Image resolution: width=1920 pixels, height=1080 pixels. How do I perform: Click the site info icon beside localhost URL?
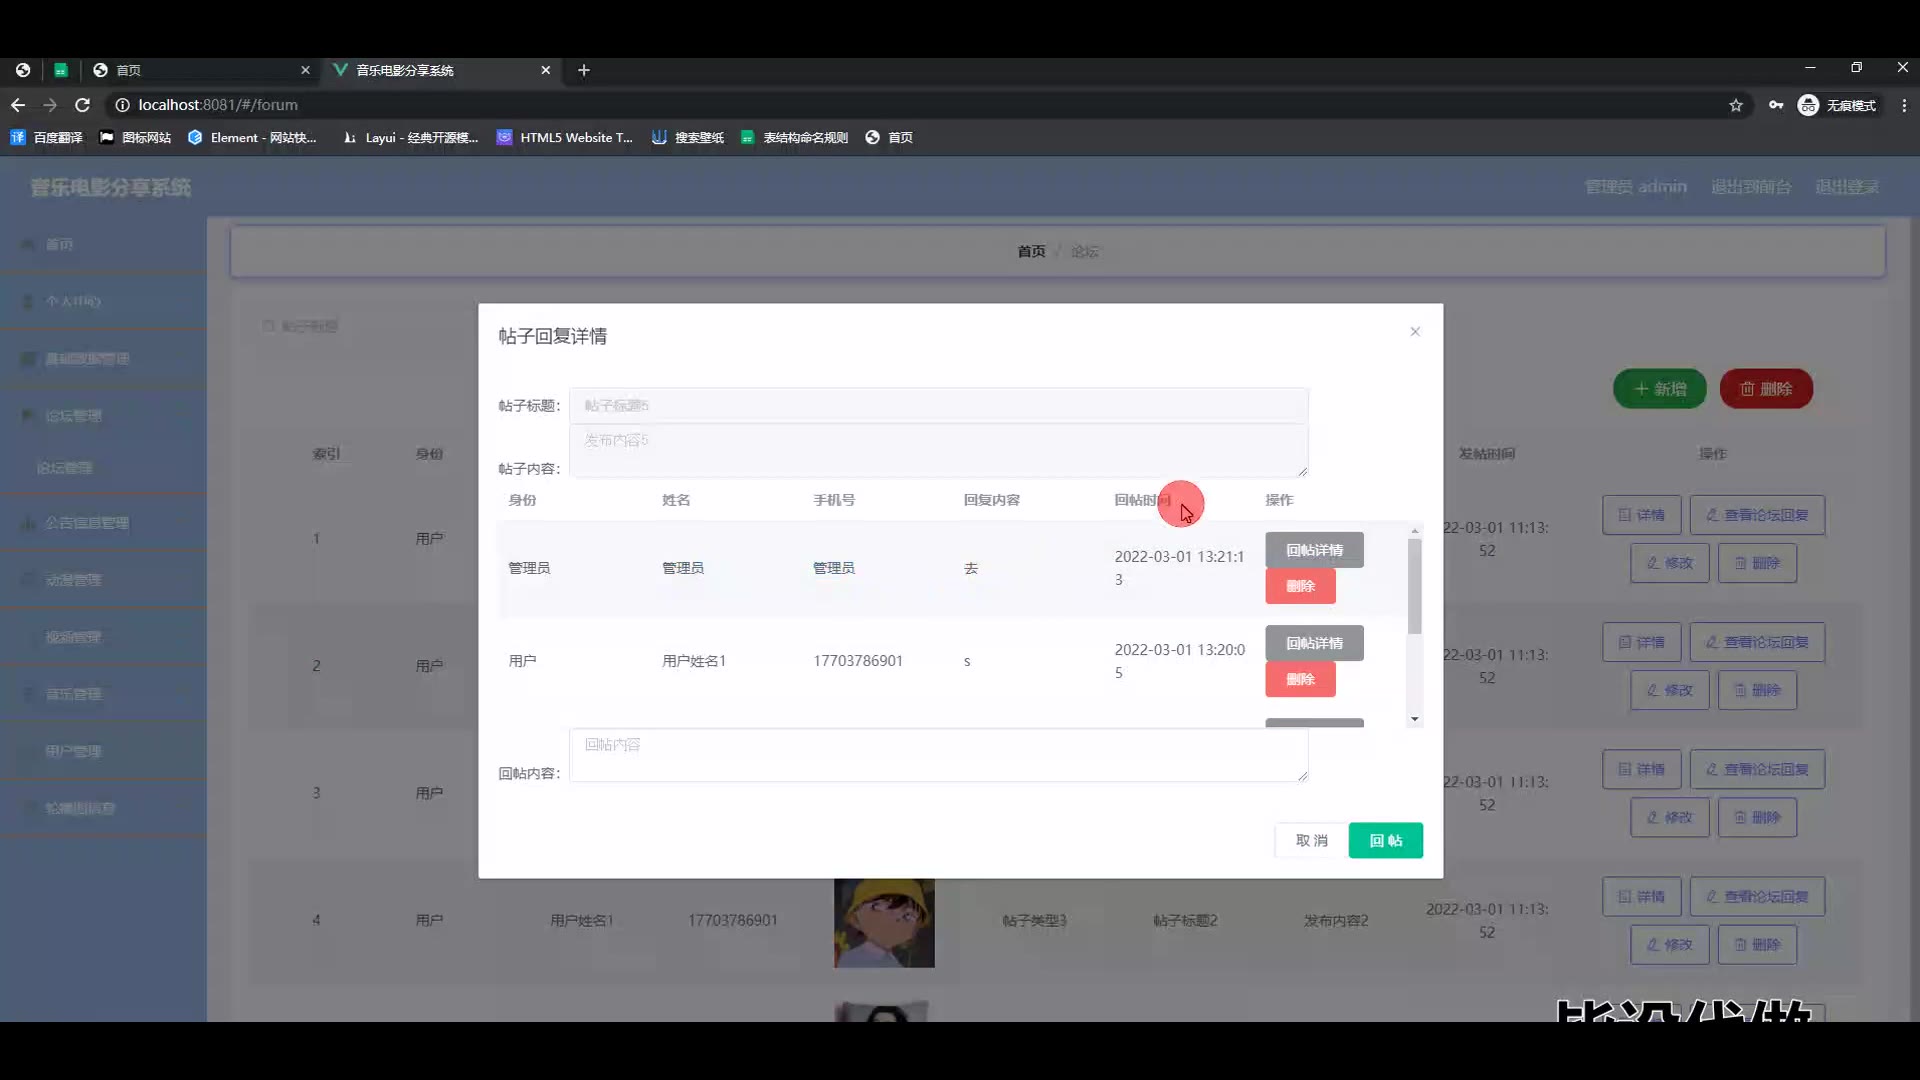[x=122, y=105]
